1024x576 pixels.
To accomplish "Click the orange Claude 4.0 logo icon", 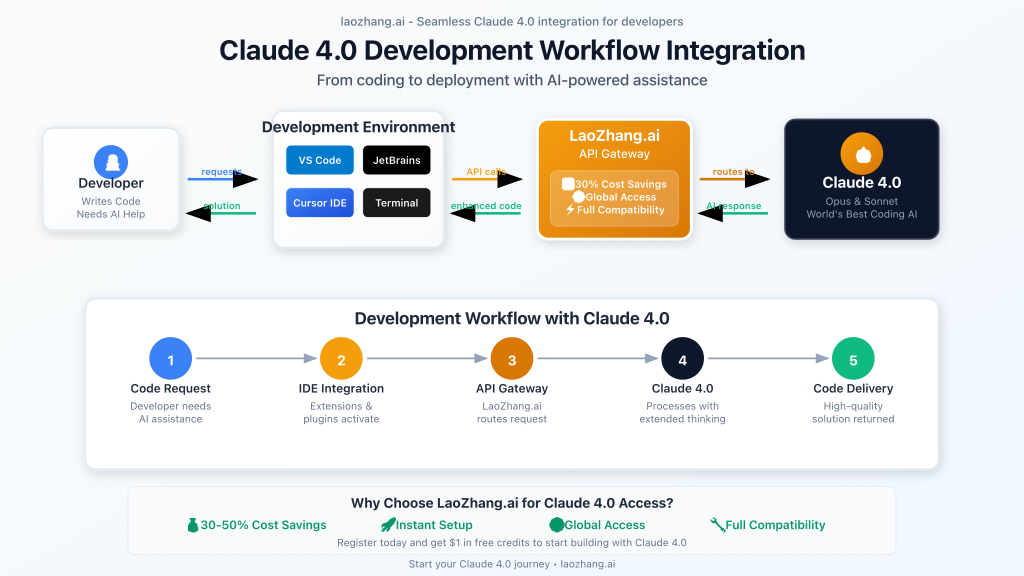I will pos(861,154).
